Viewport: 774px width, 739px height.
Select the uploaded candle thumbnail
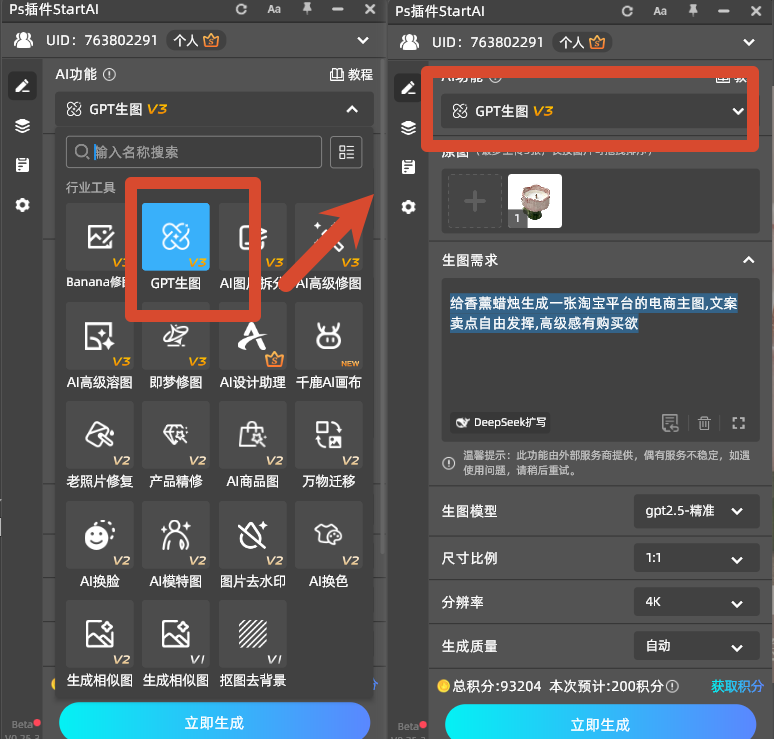pyautogui.click(x=535, y=201)
